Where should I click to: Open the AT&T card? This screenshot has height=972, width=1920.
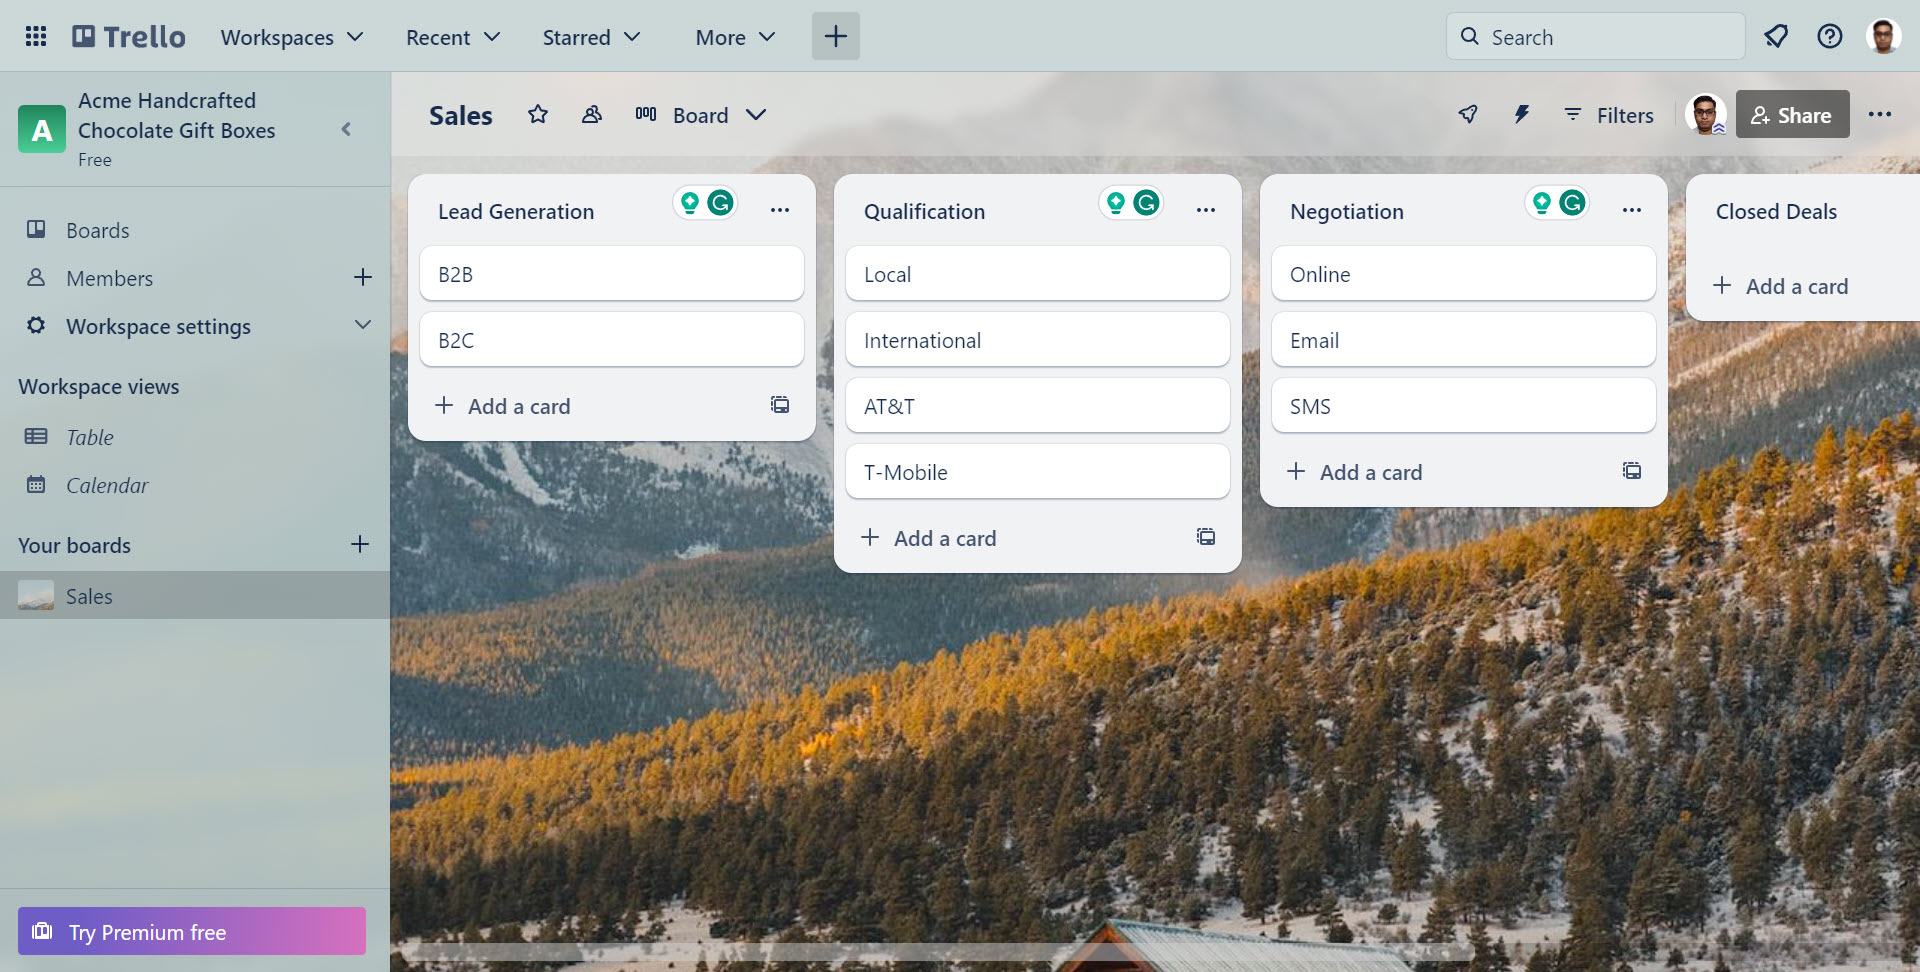(1038, 406)
